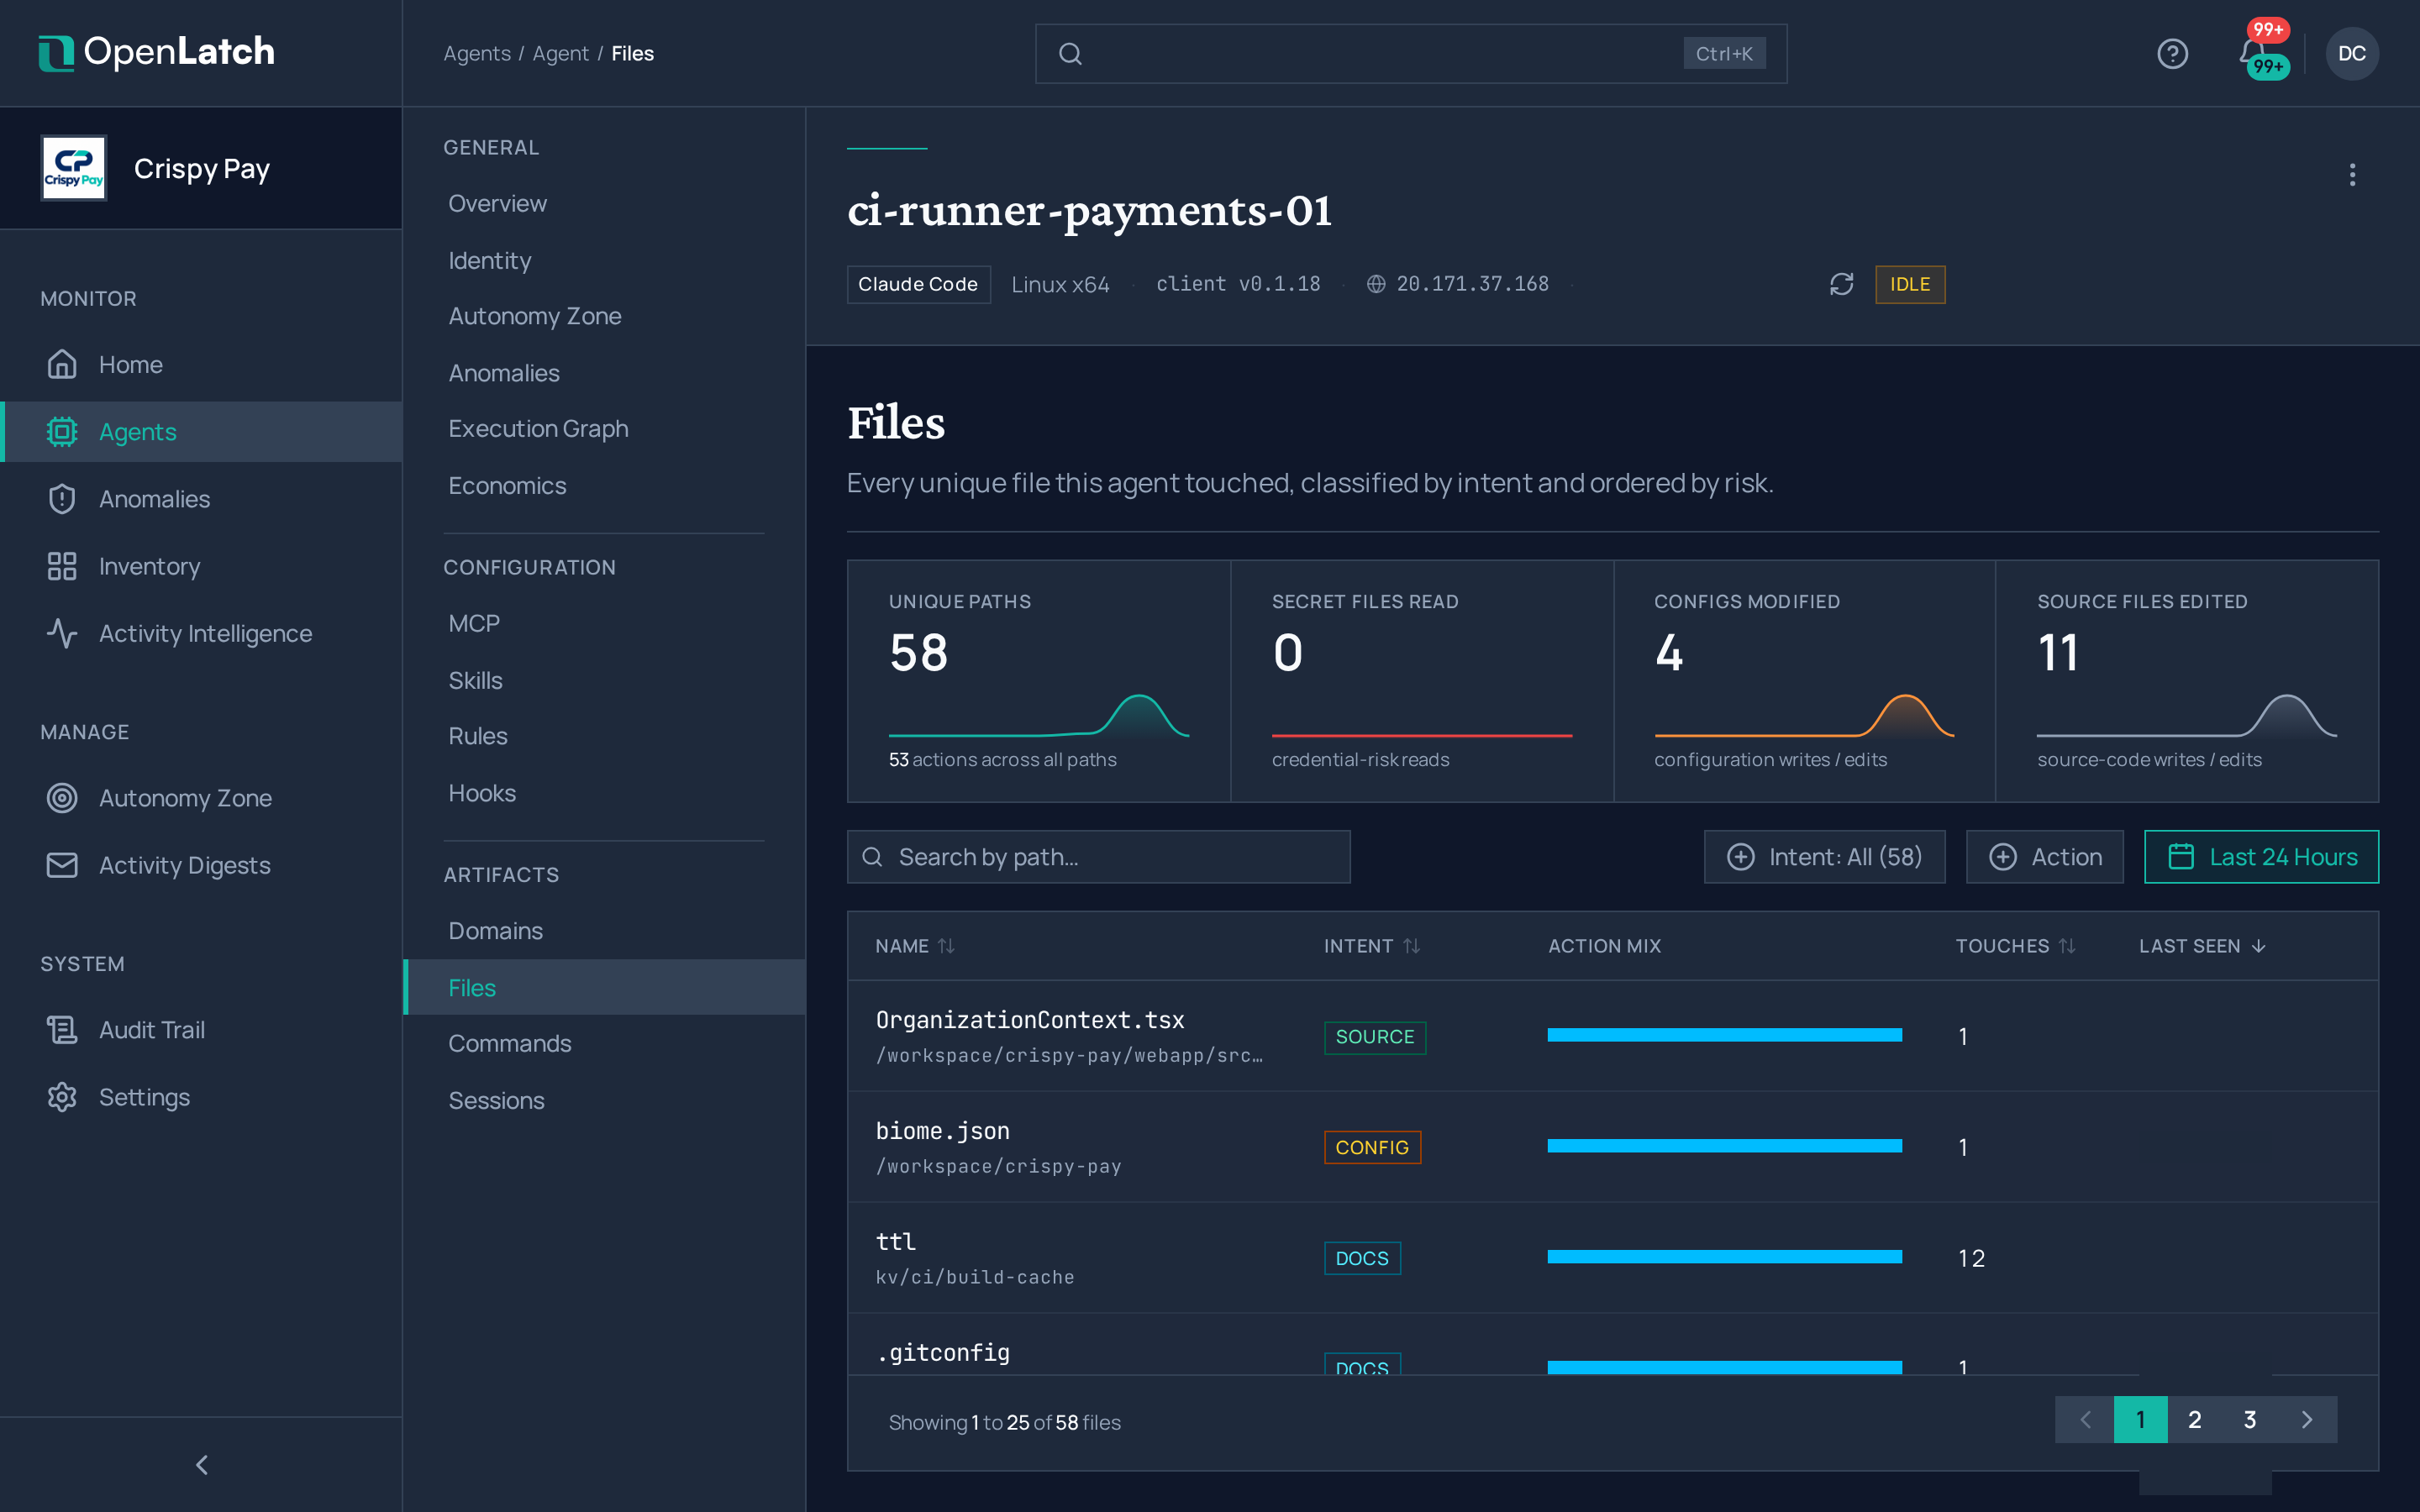Go to the next page with the arrow

pyautogui.click(x=2307, y=1419)
